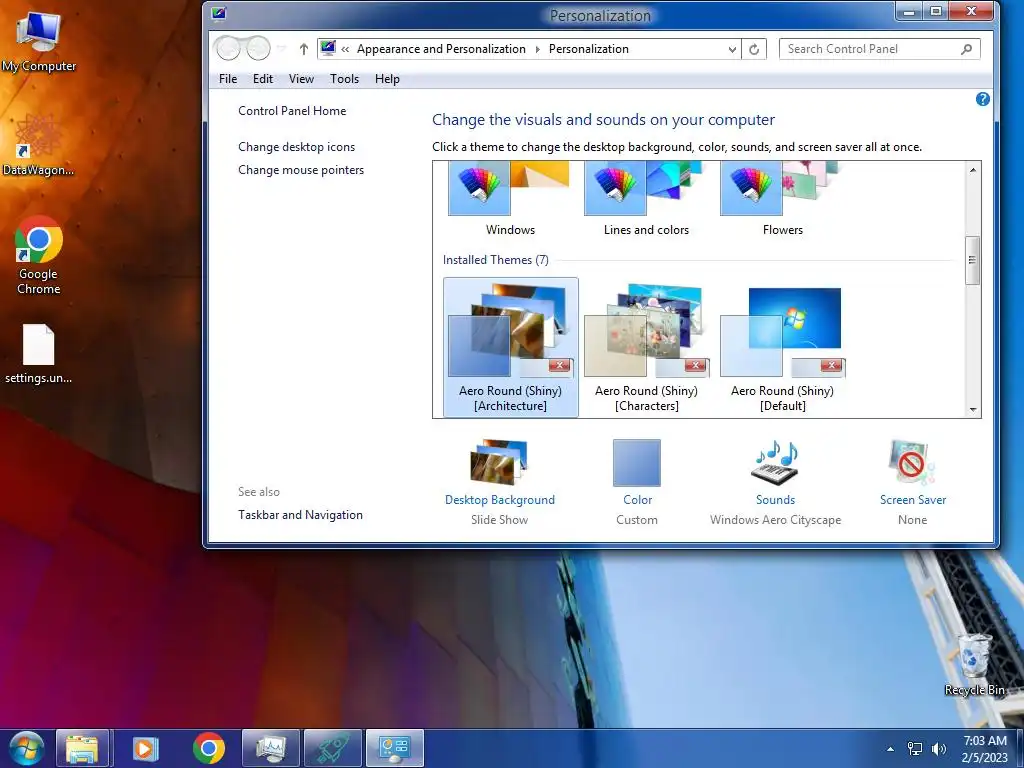Click the Search Control Panel field
This screenshot has width=1024, height=768.
(x=879, y=49)
